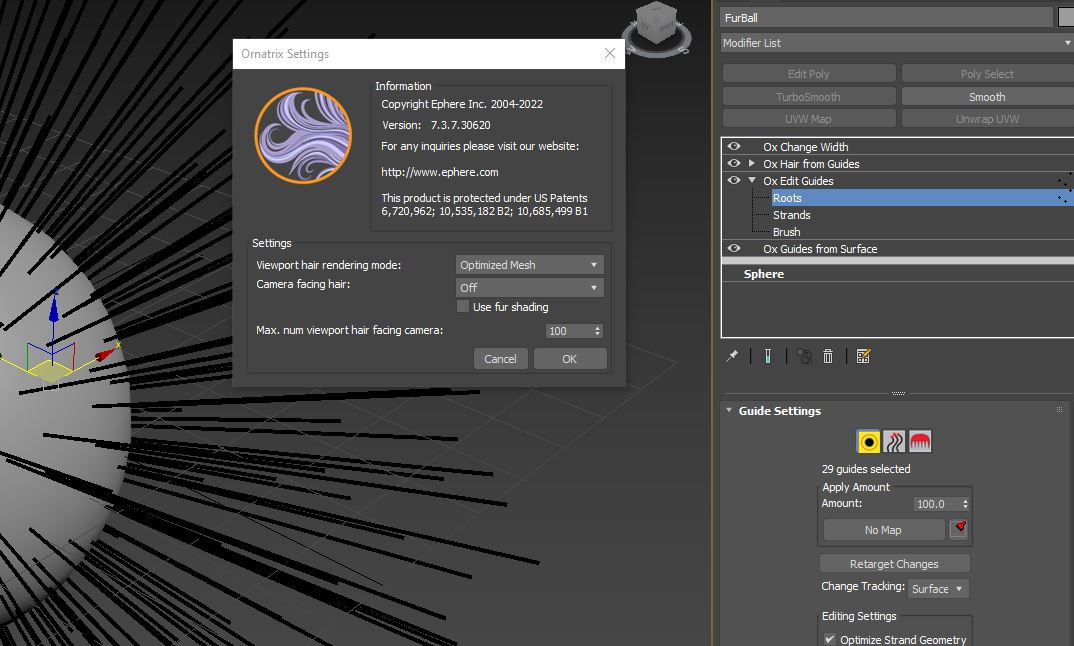Toggle Optimize Strand Geometry checkbox
Image resolution: width=1074 pixels, height=646 pixels.
click(x=830, y=639)
